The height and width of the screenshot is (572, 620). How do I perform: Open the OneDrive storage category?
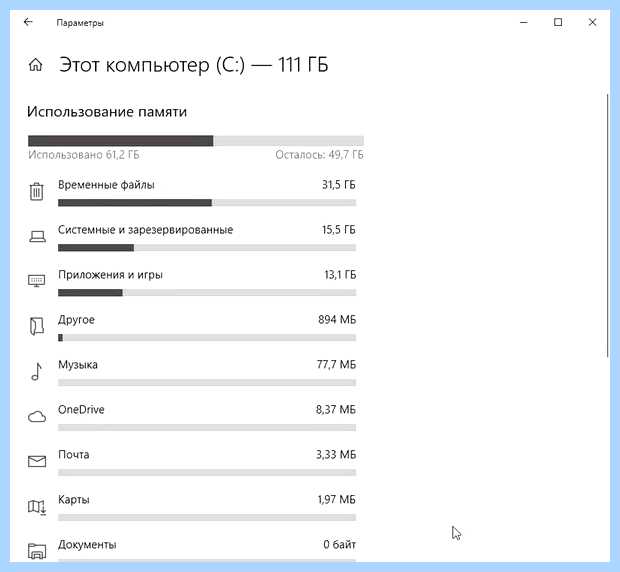pos(192,418)
